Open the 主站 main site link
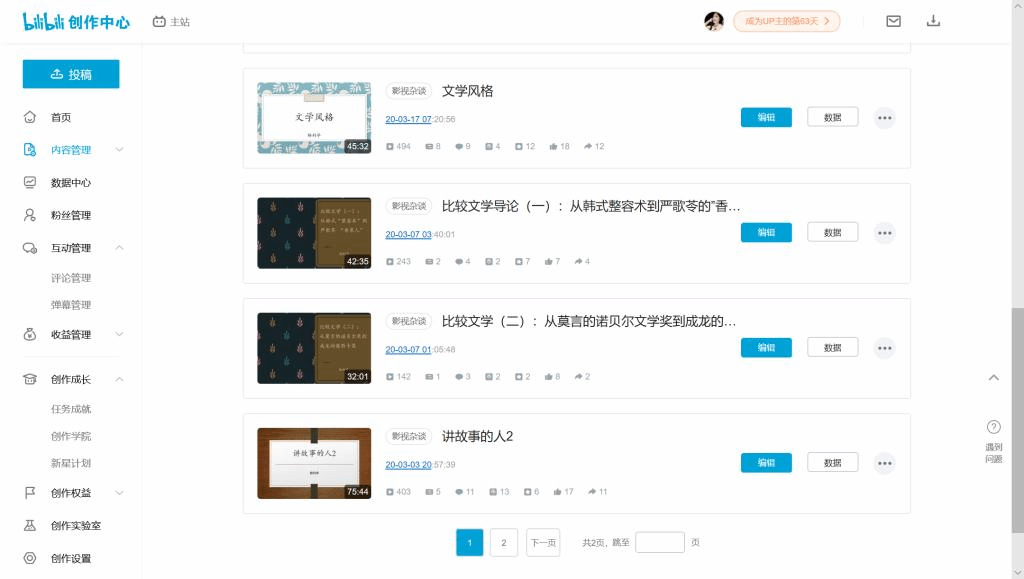 (171, 22)
